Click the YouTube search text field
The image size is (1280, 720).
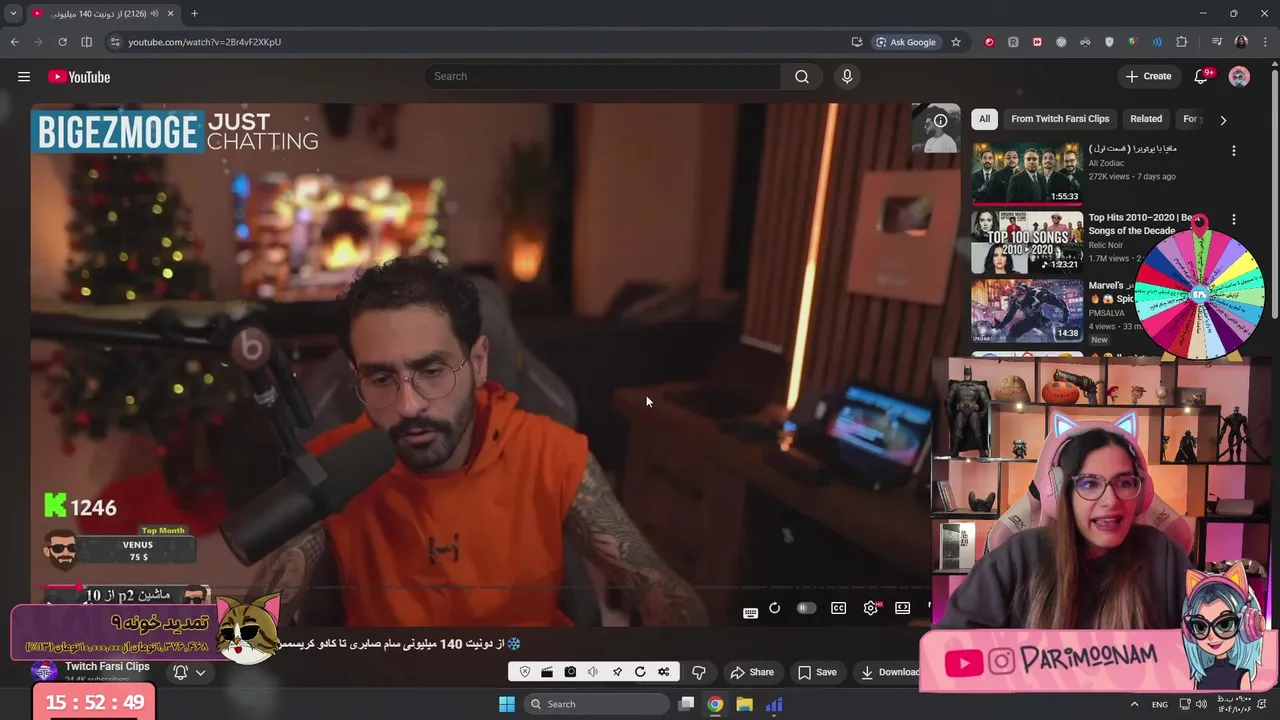[x=604, y=76]
